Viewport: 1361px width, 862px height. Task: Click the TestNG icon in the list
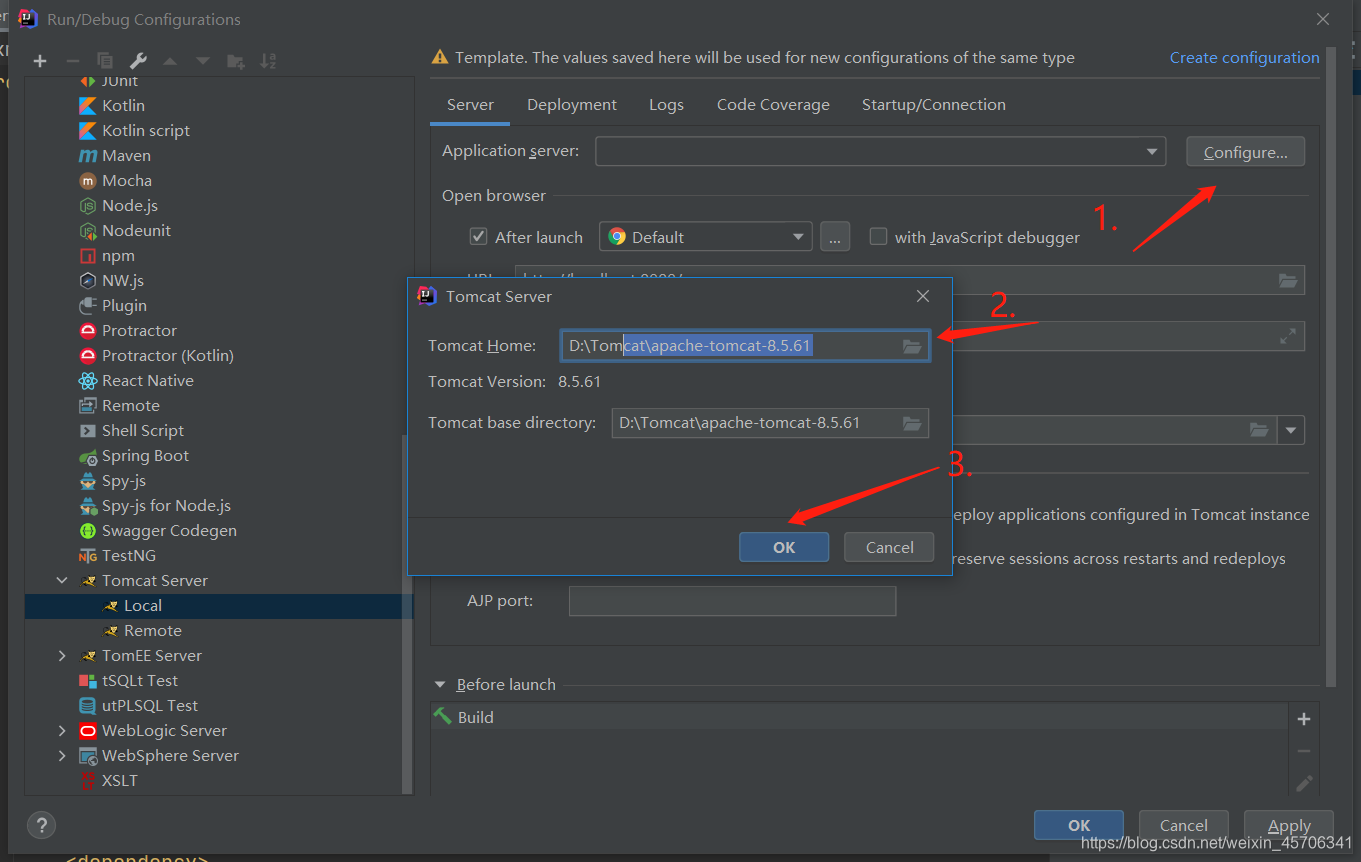pos(87,556)
